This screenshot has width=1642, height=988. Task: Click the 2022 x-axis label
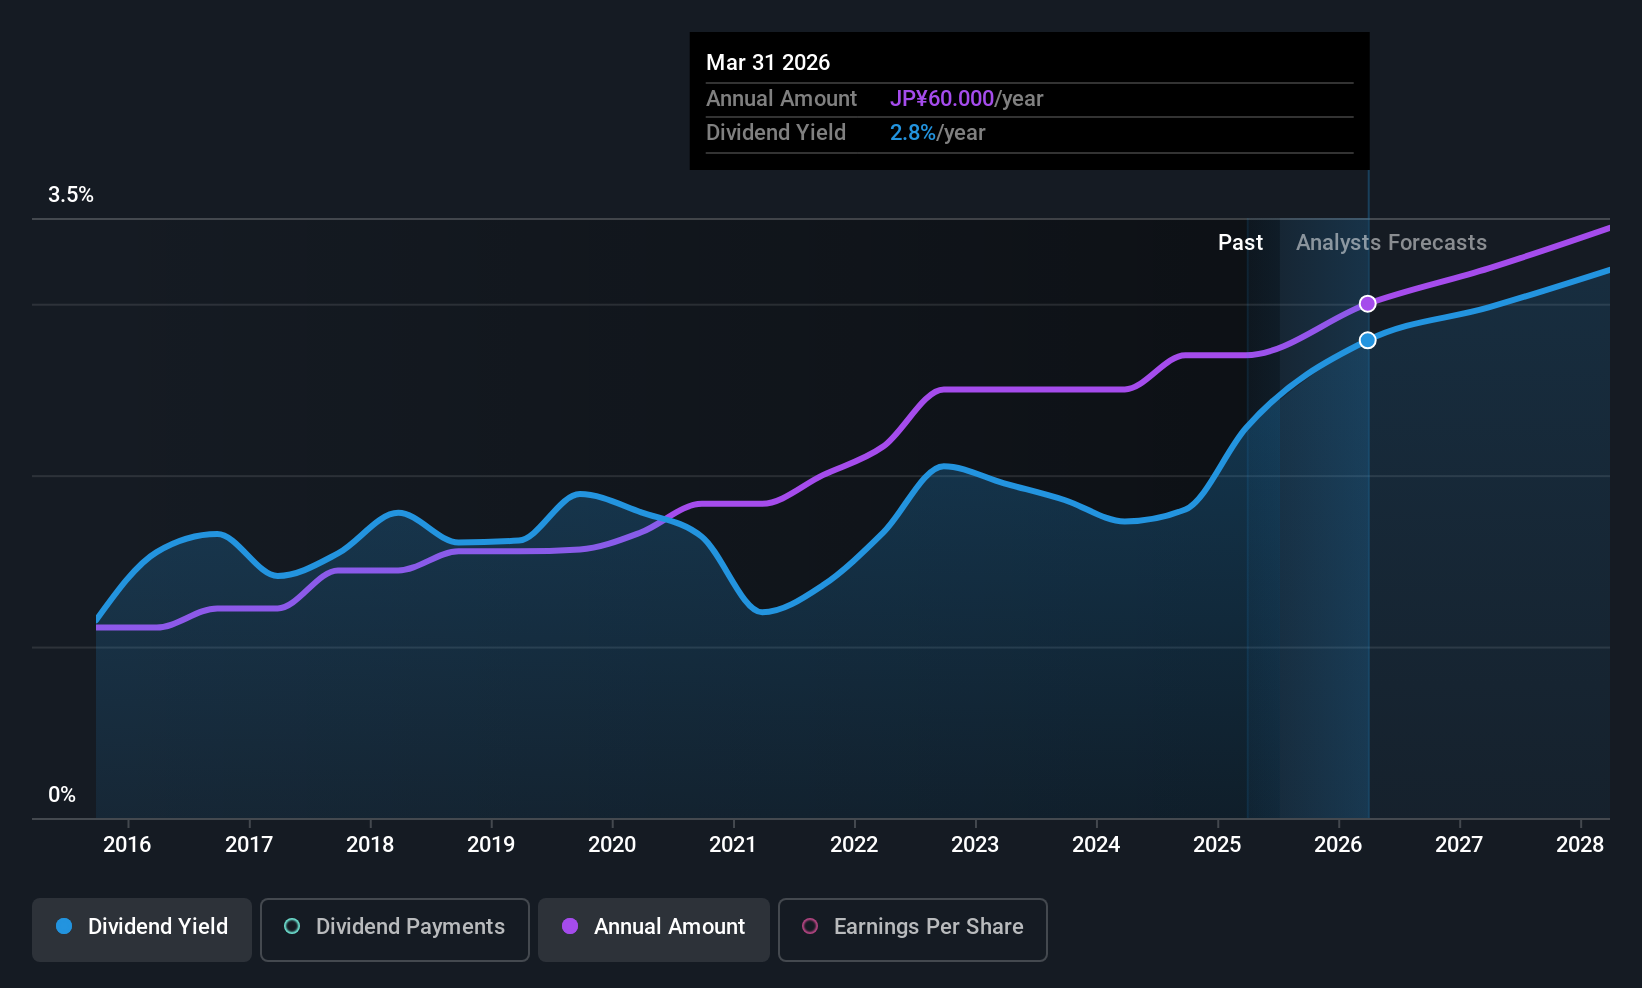pyautogui.click(x=854, y=845)
